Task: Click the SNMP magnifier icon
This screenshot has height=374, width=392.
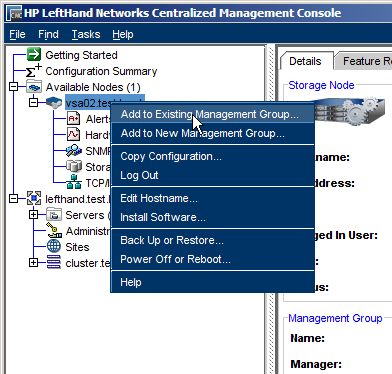Action: (74, 151)
